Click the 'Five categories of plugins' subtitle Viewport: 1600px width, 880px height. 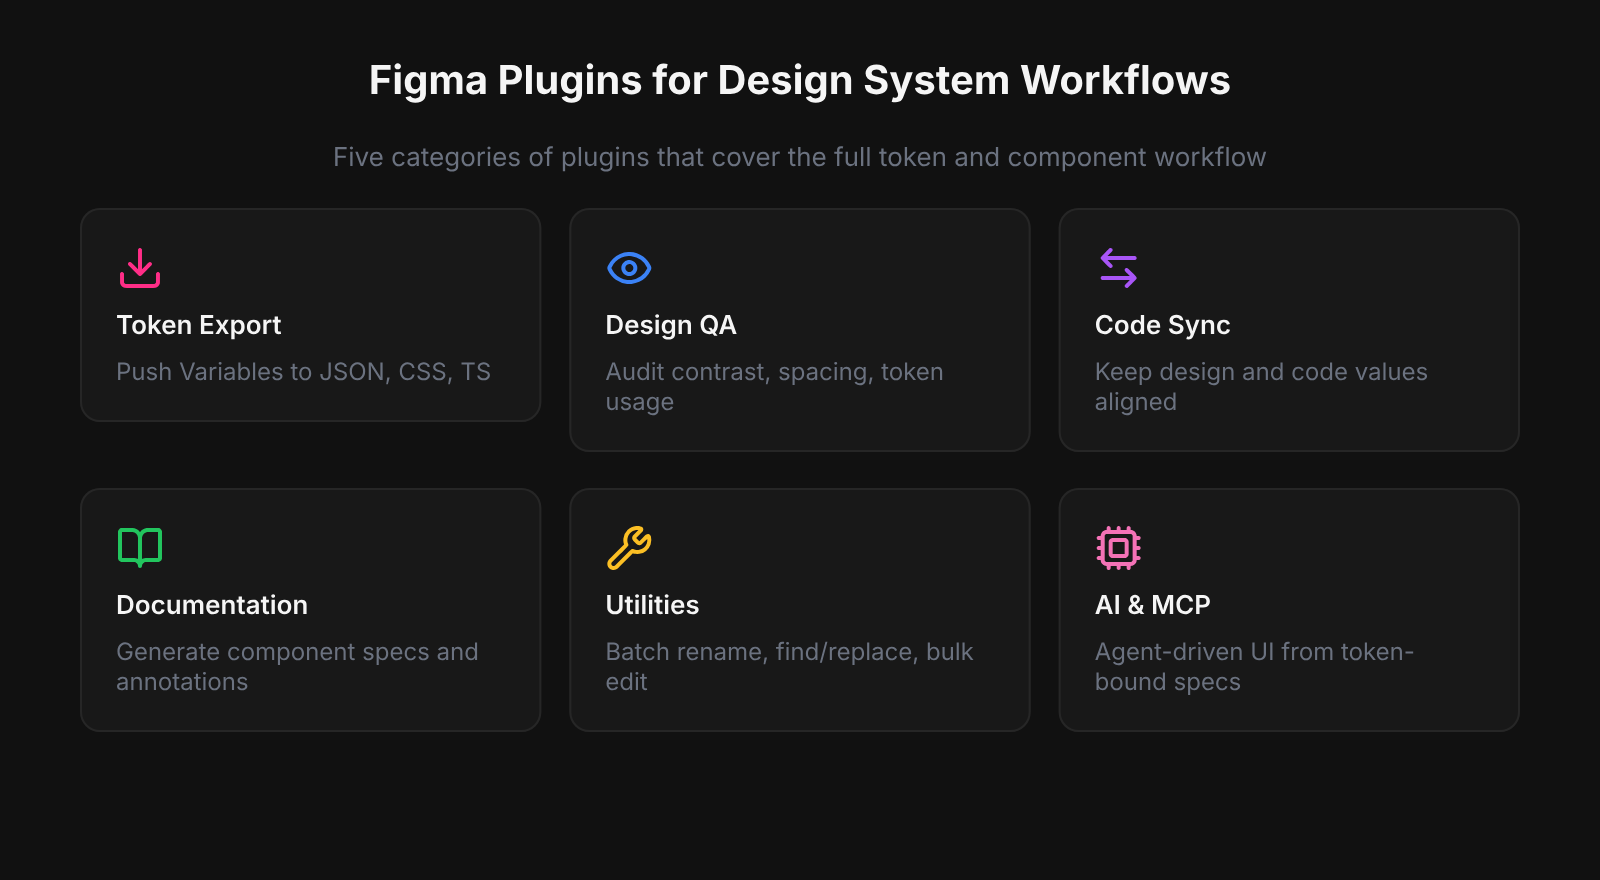tap(800, 157)
